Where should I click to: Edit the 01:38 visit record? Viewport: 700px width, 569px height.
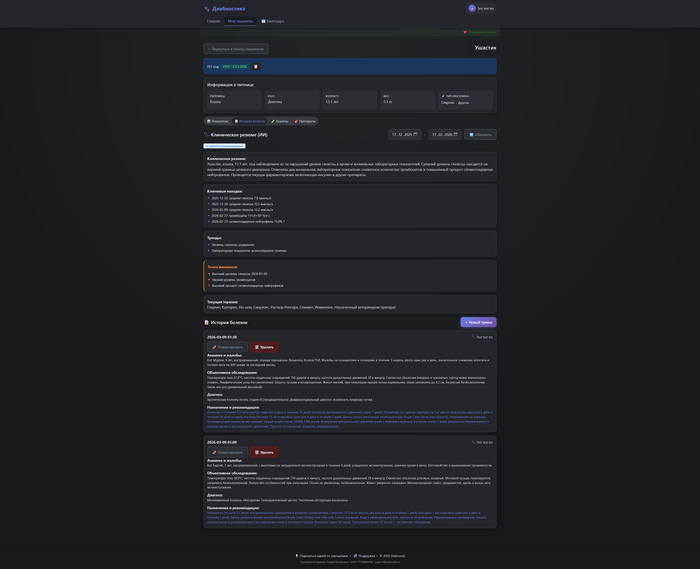227,347
